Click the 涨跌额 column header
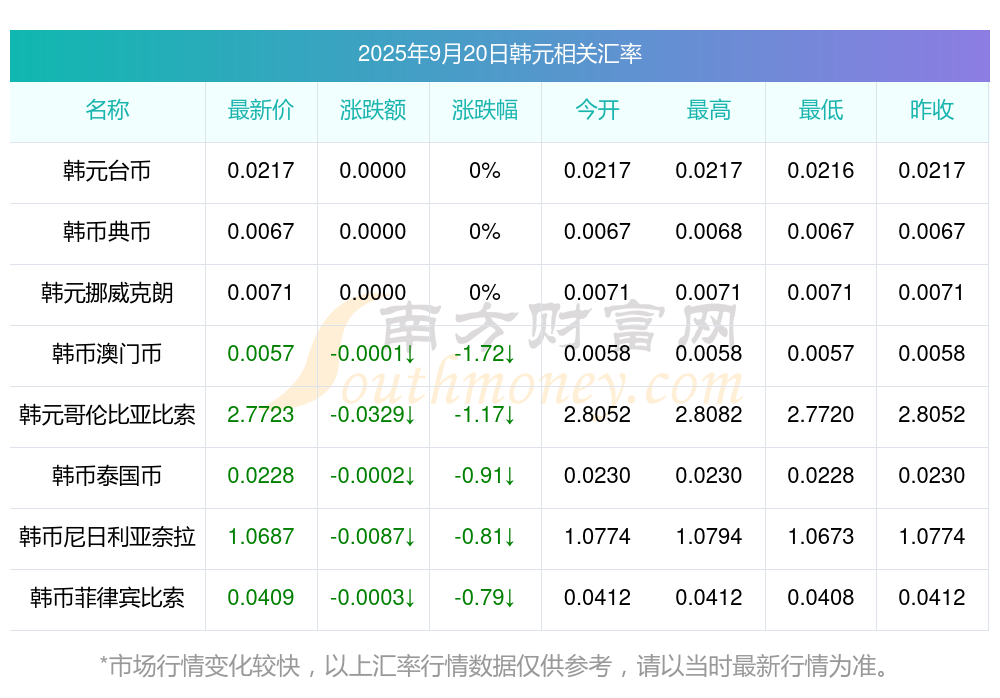1000x698 pixels. (373, 110)
